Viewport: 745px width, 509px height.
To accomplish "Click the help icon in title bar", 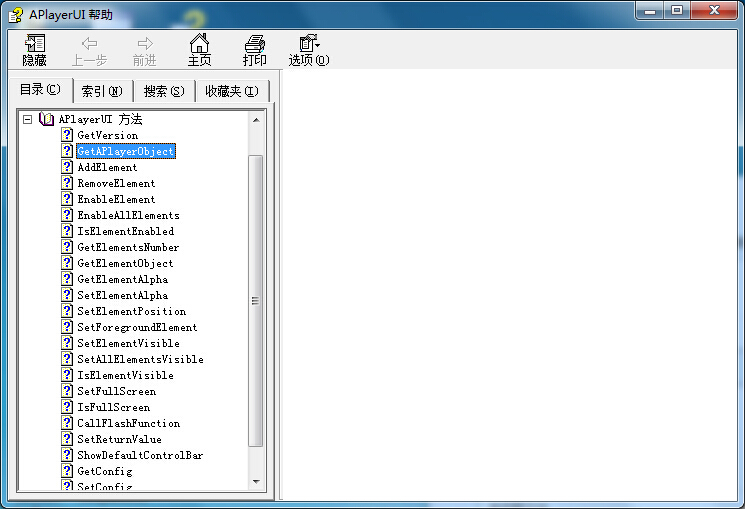I will [15, 15].
